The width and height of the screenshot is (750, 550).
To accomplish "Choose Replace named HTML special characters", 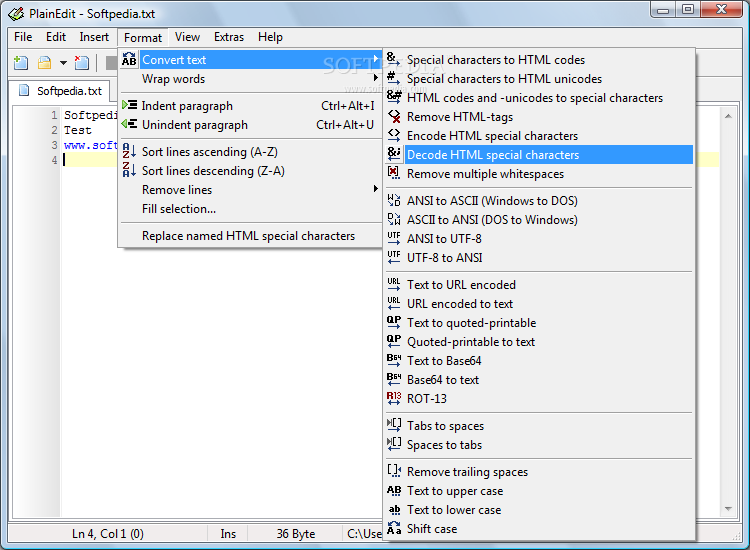I will click(x=251, y=236).
